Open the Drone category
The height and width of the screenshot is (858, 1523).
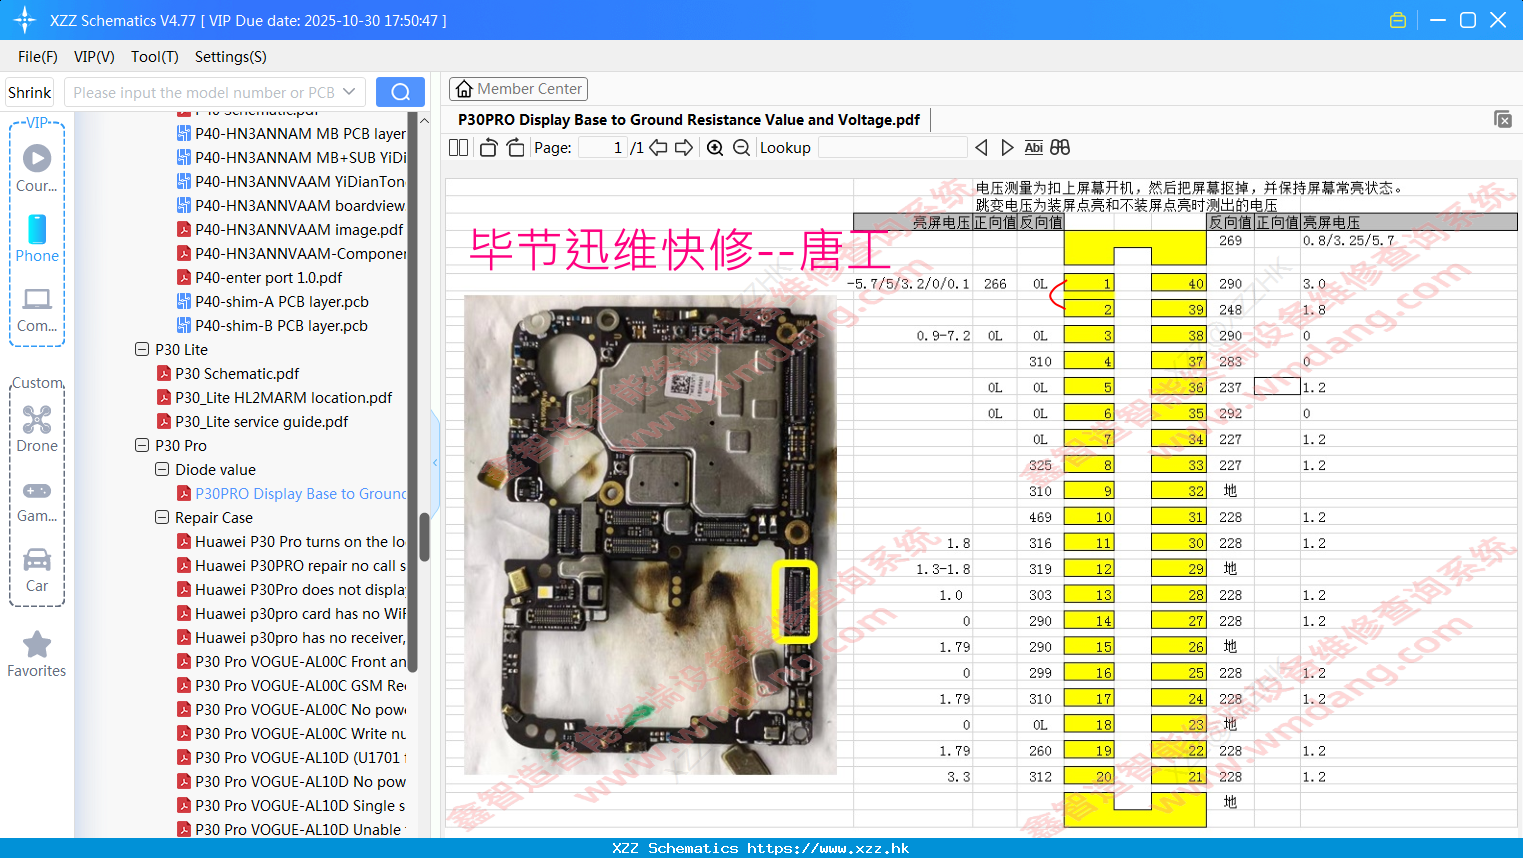pos(37,429)
